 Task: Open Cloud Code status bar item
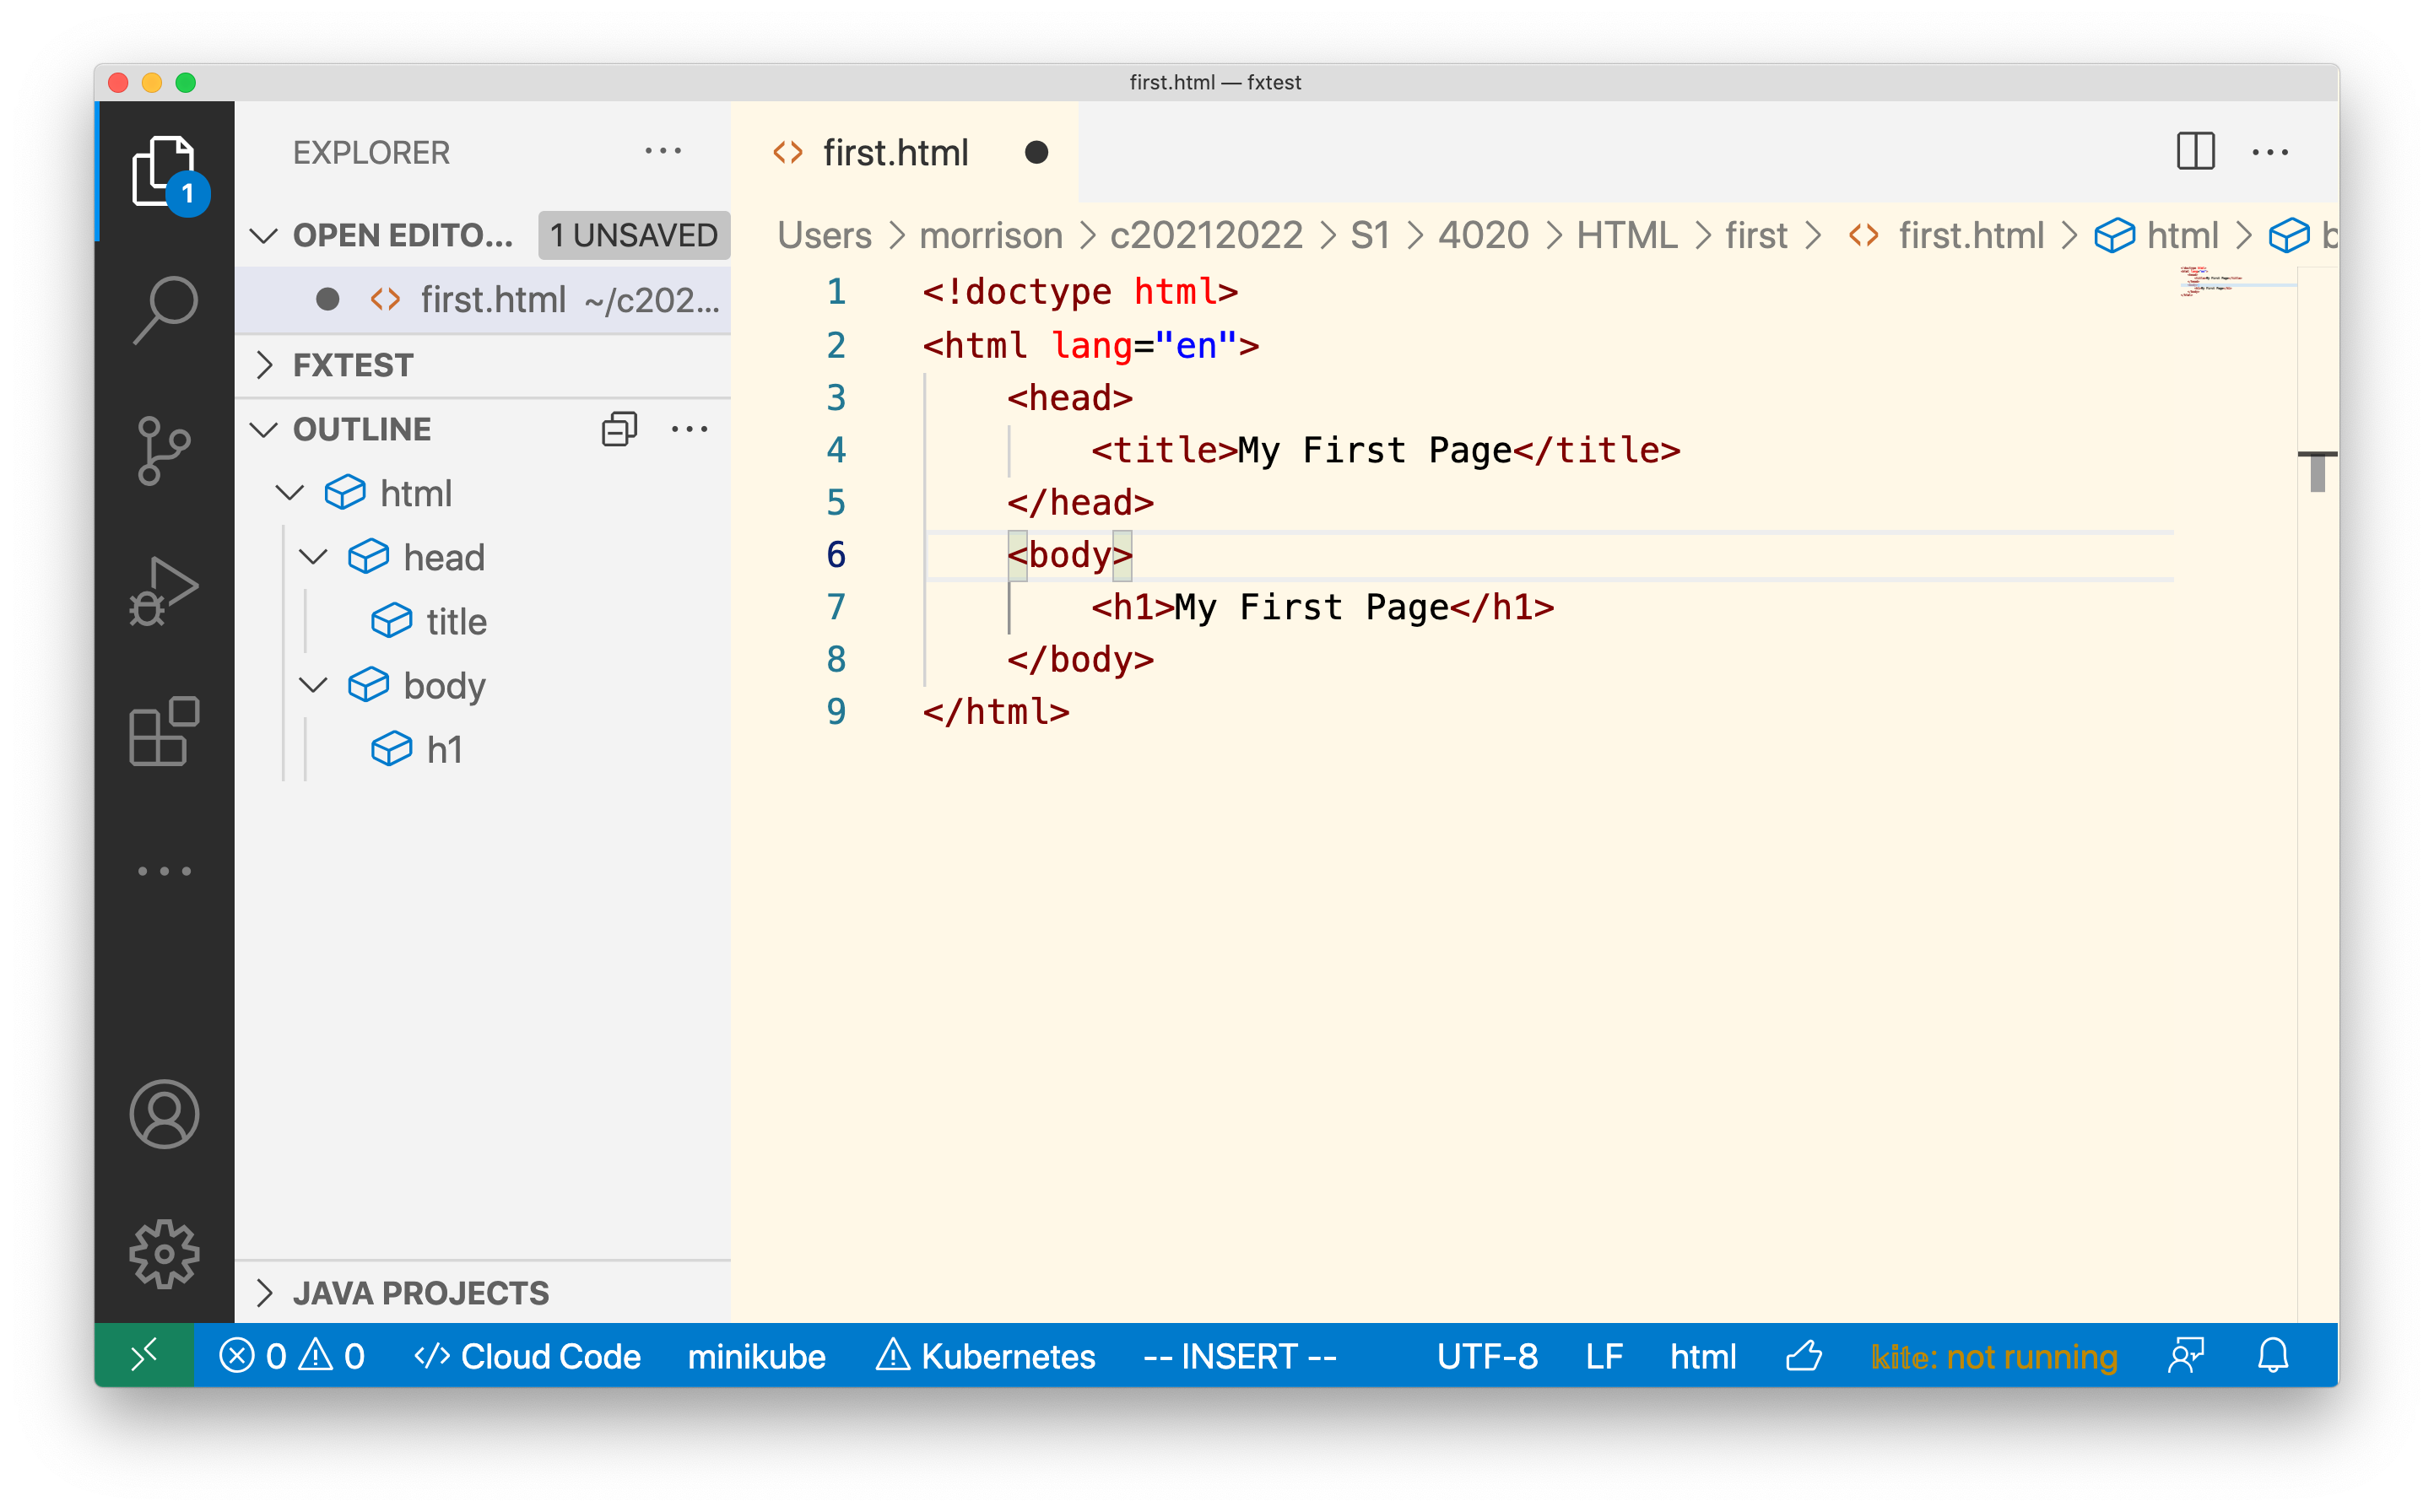pos(527,1356)
